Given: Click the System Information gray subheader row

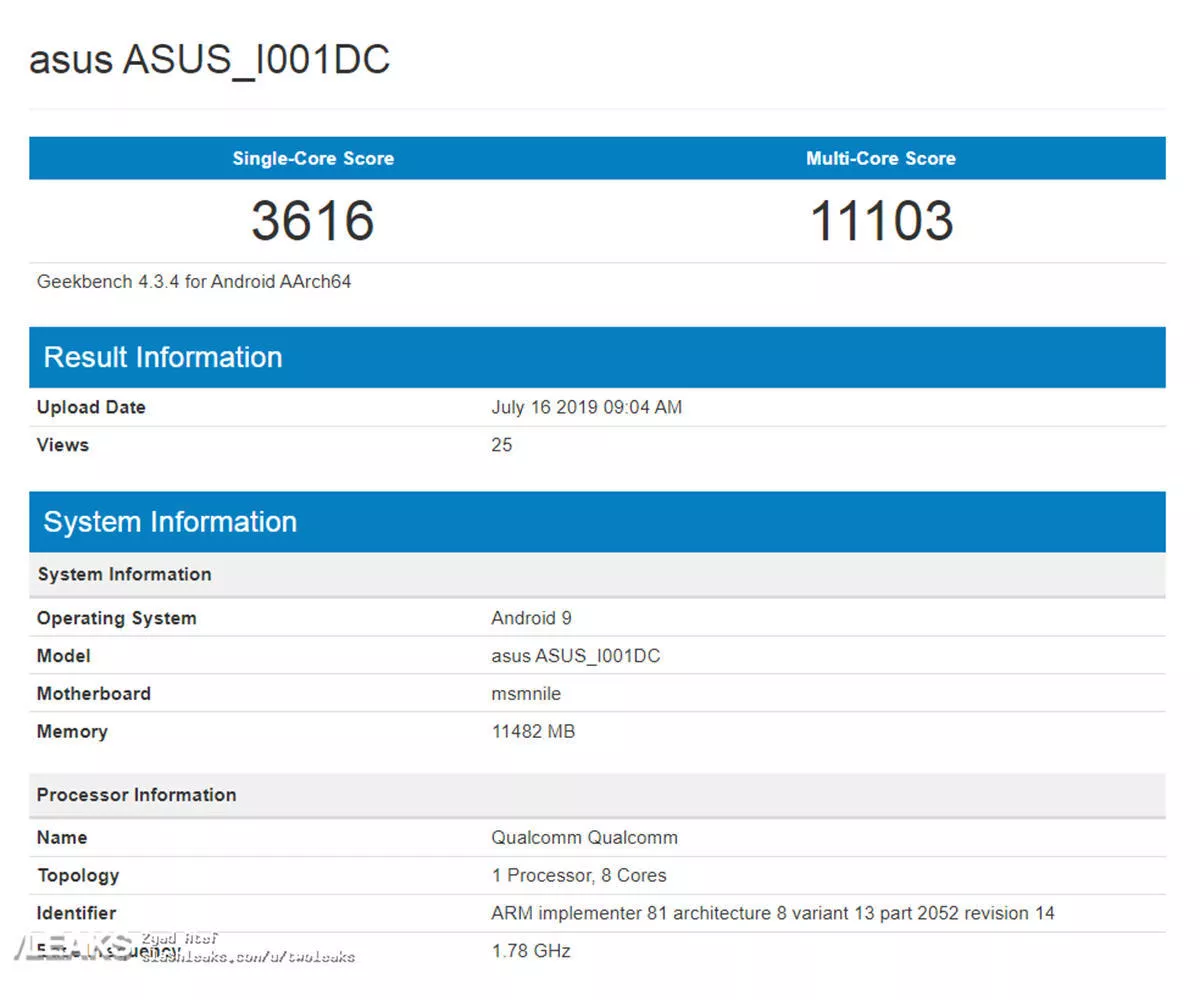Looking at the screenshot, I should 597,574.
